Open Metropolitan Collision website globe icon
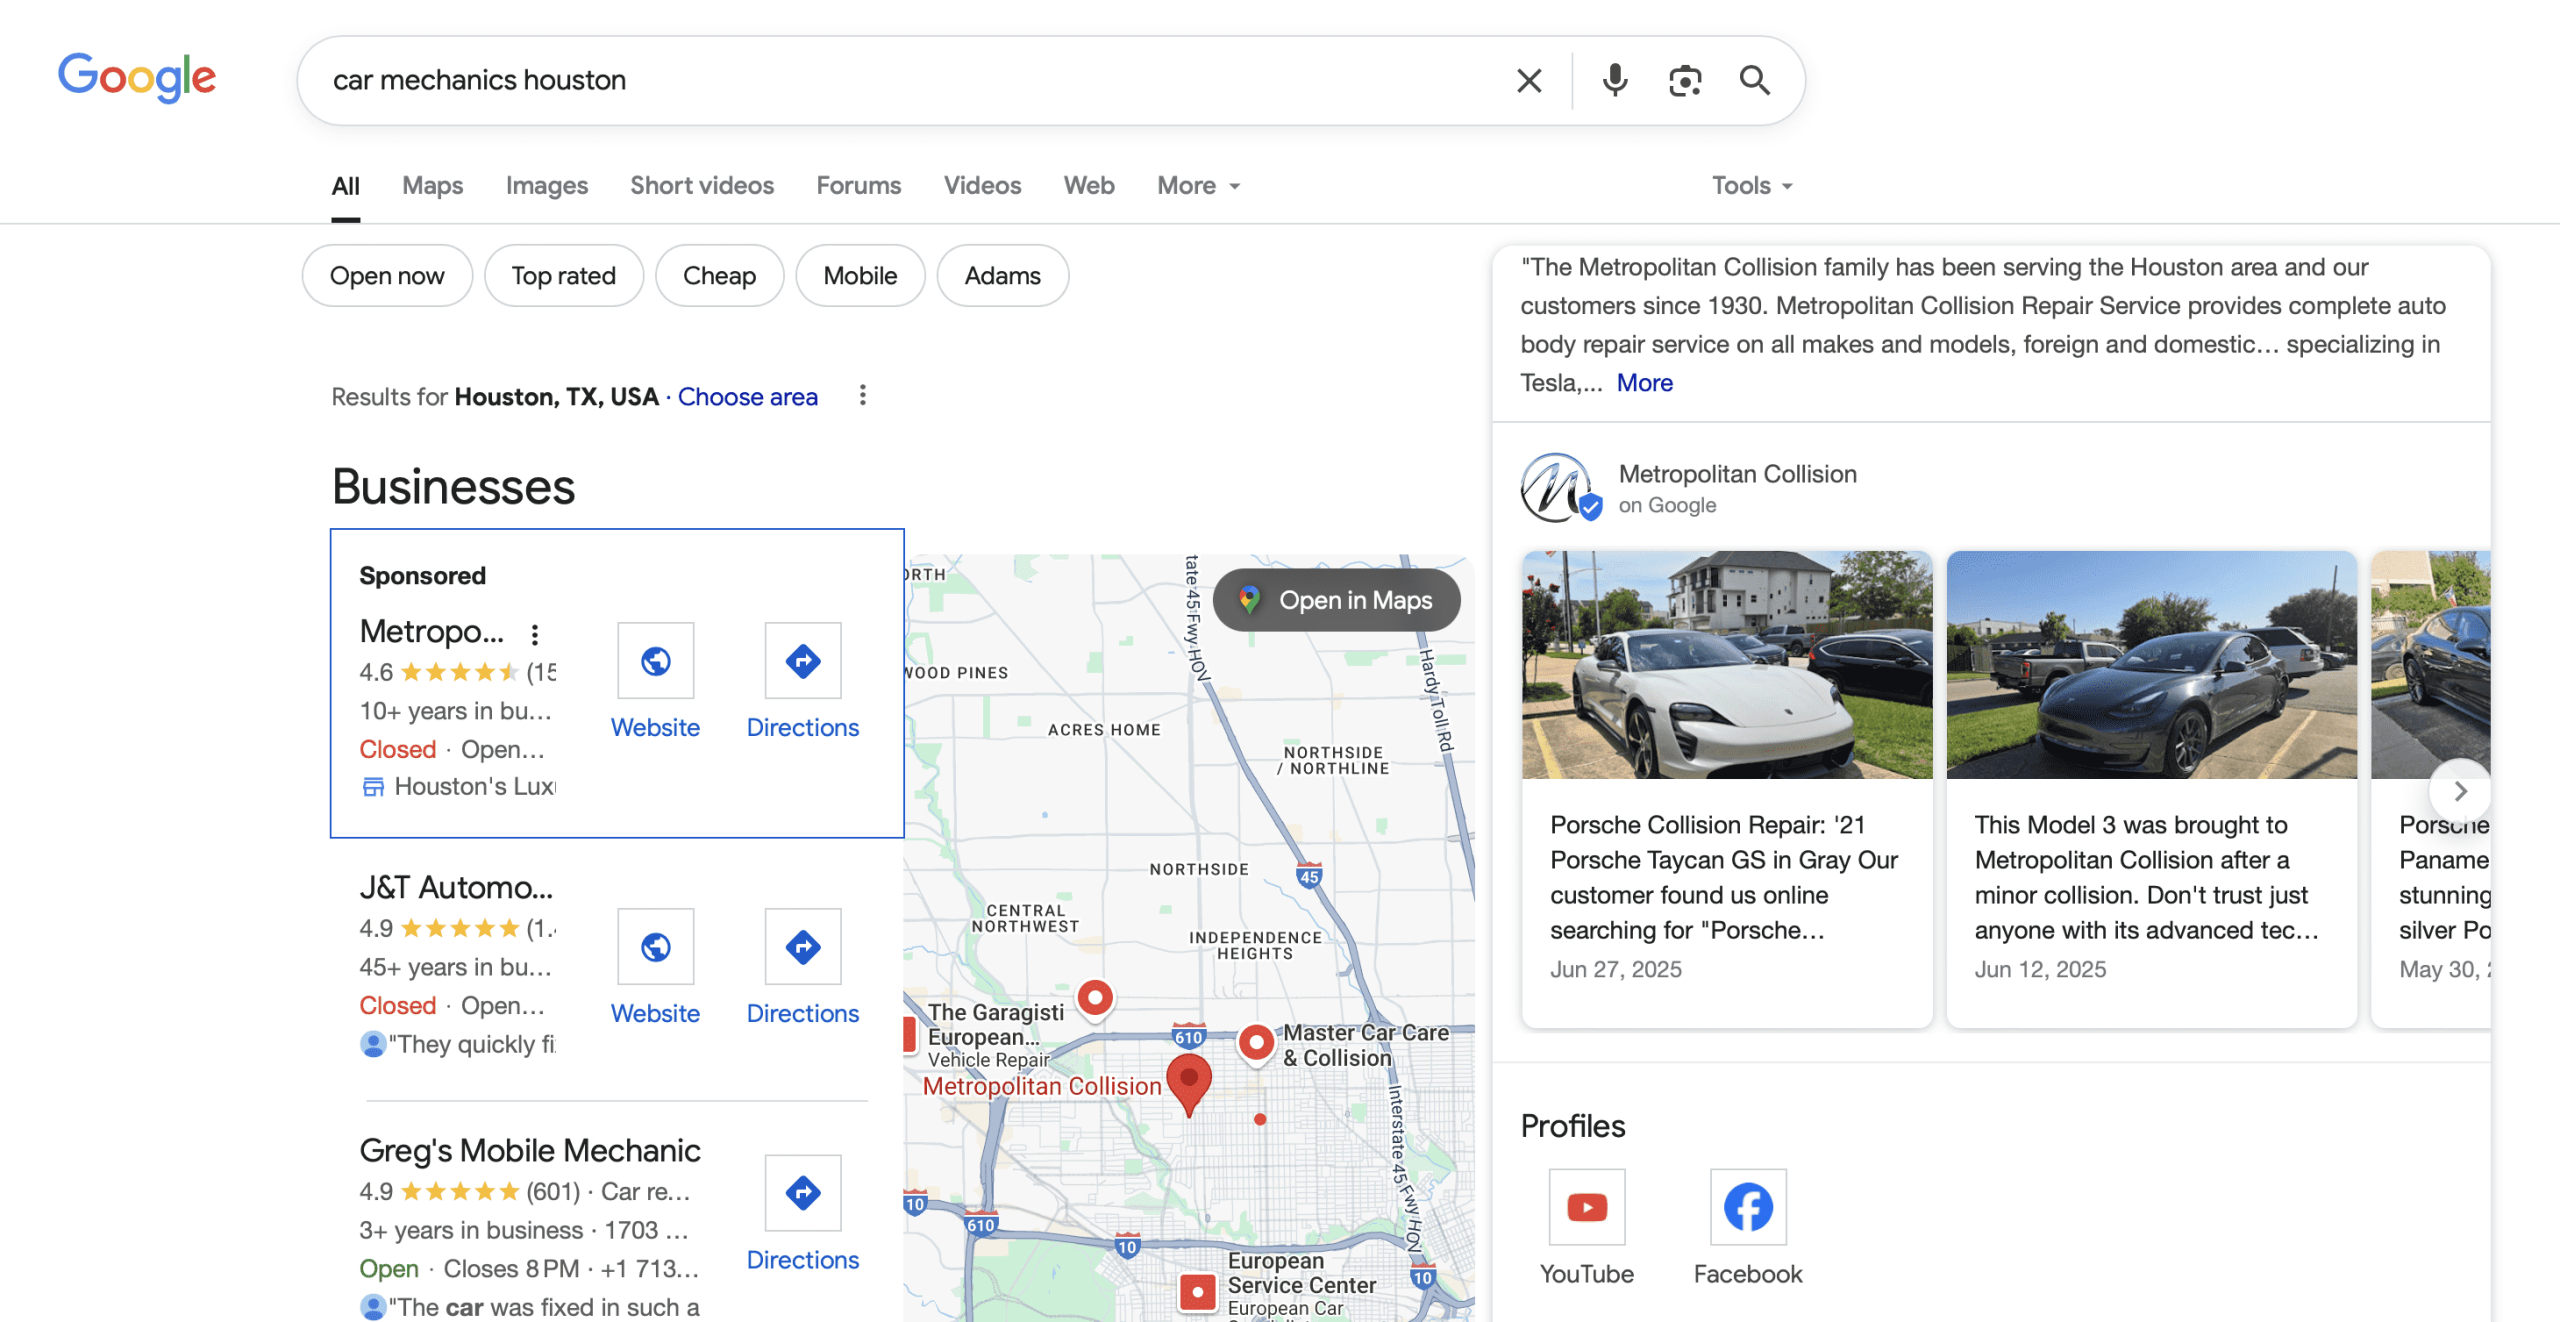 (656, 660)
